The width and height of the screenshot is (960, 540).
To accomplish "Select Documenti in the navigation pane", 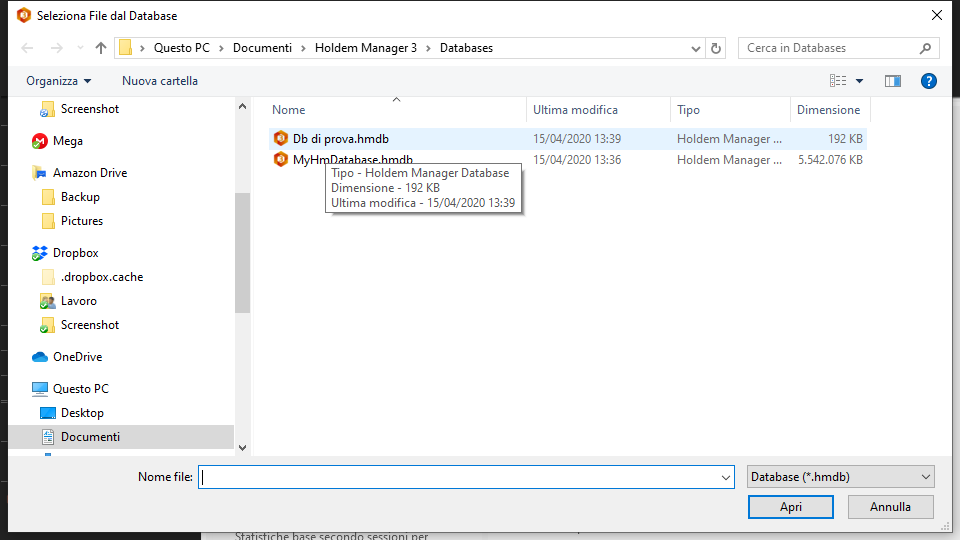I will 90,437.
